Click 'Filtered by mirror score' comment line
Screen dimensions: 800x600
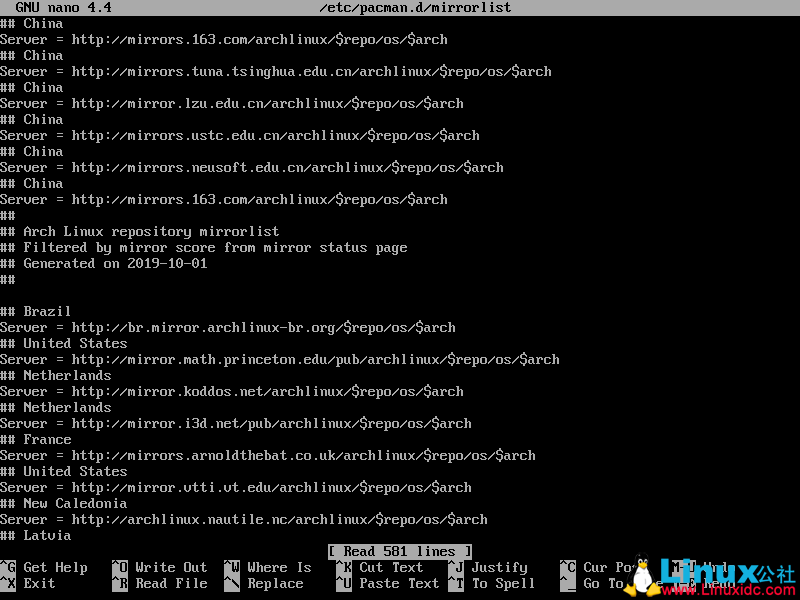(204, 247)
